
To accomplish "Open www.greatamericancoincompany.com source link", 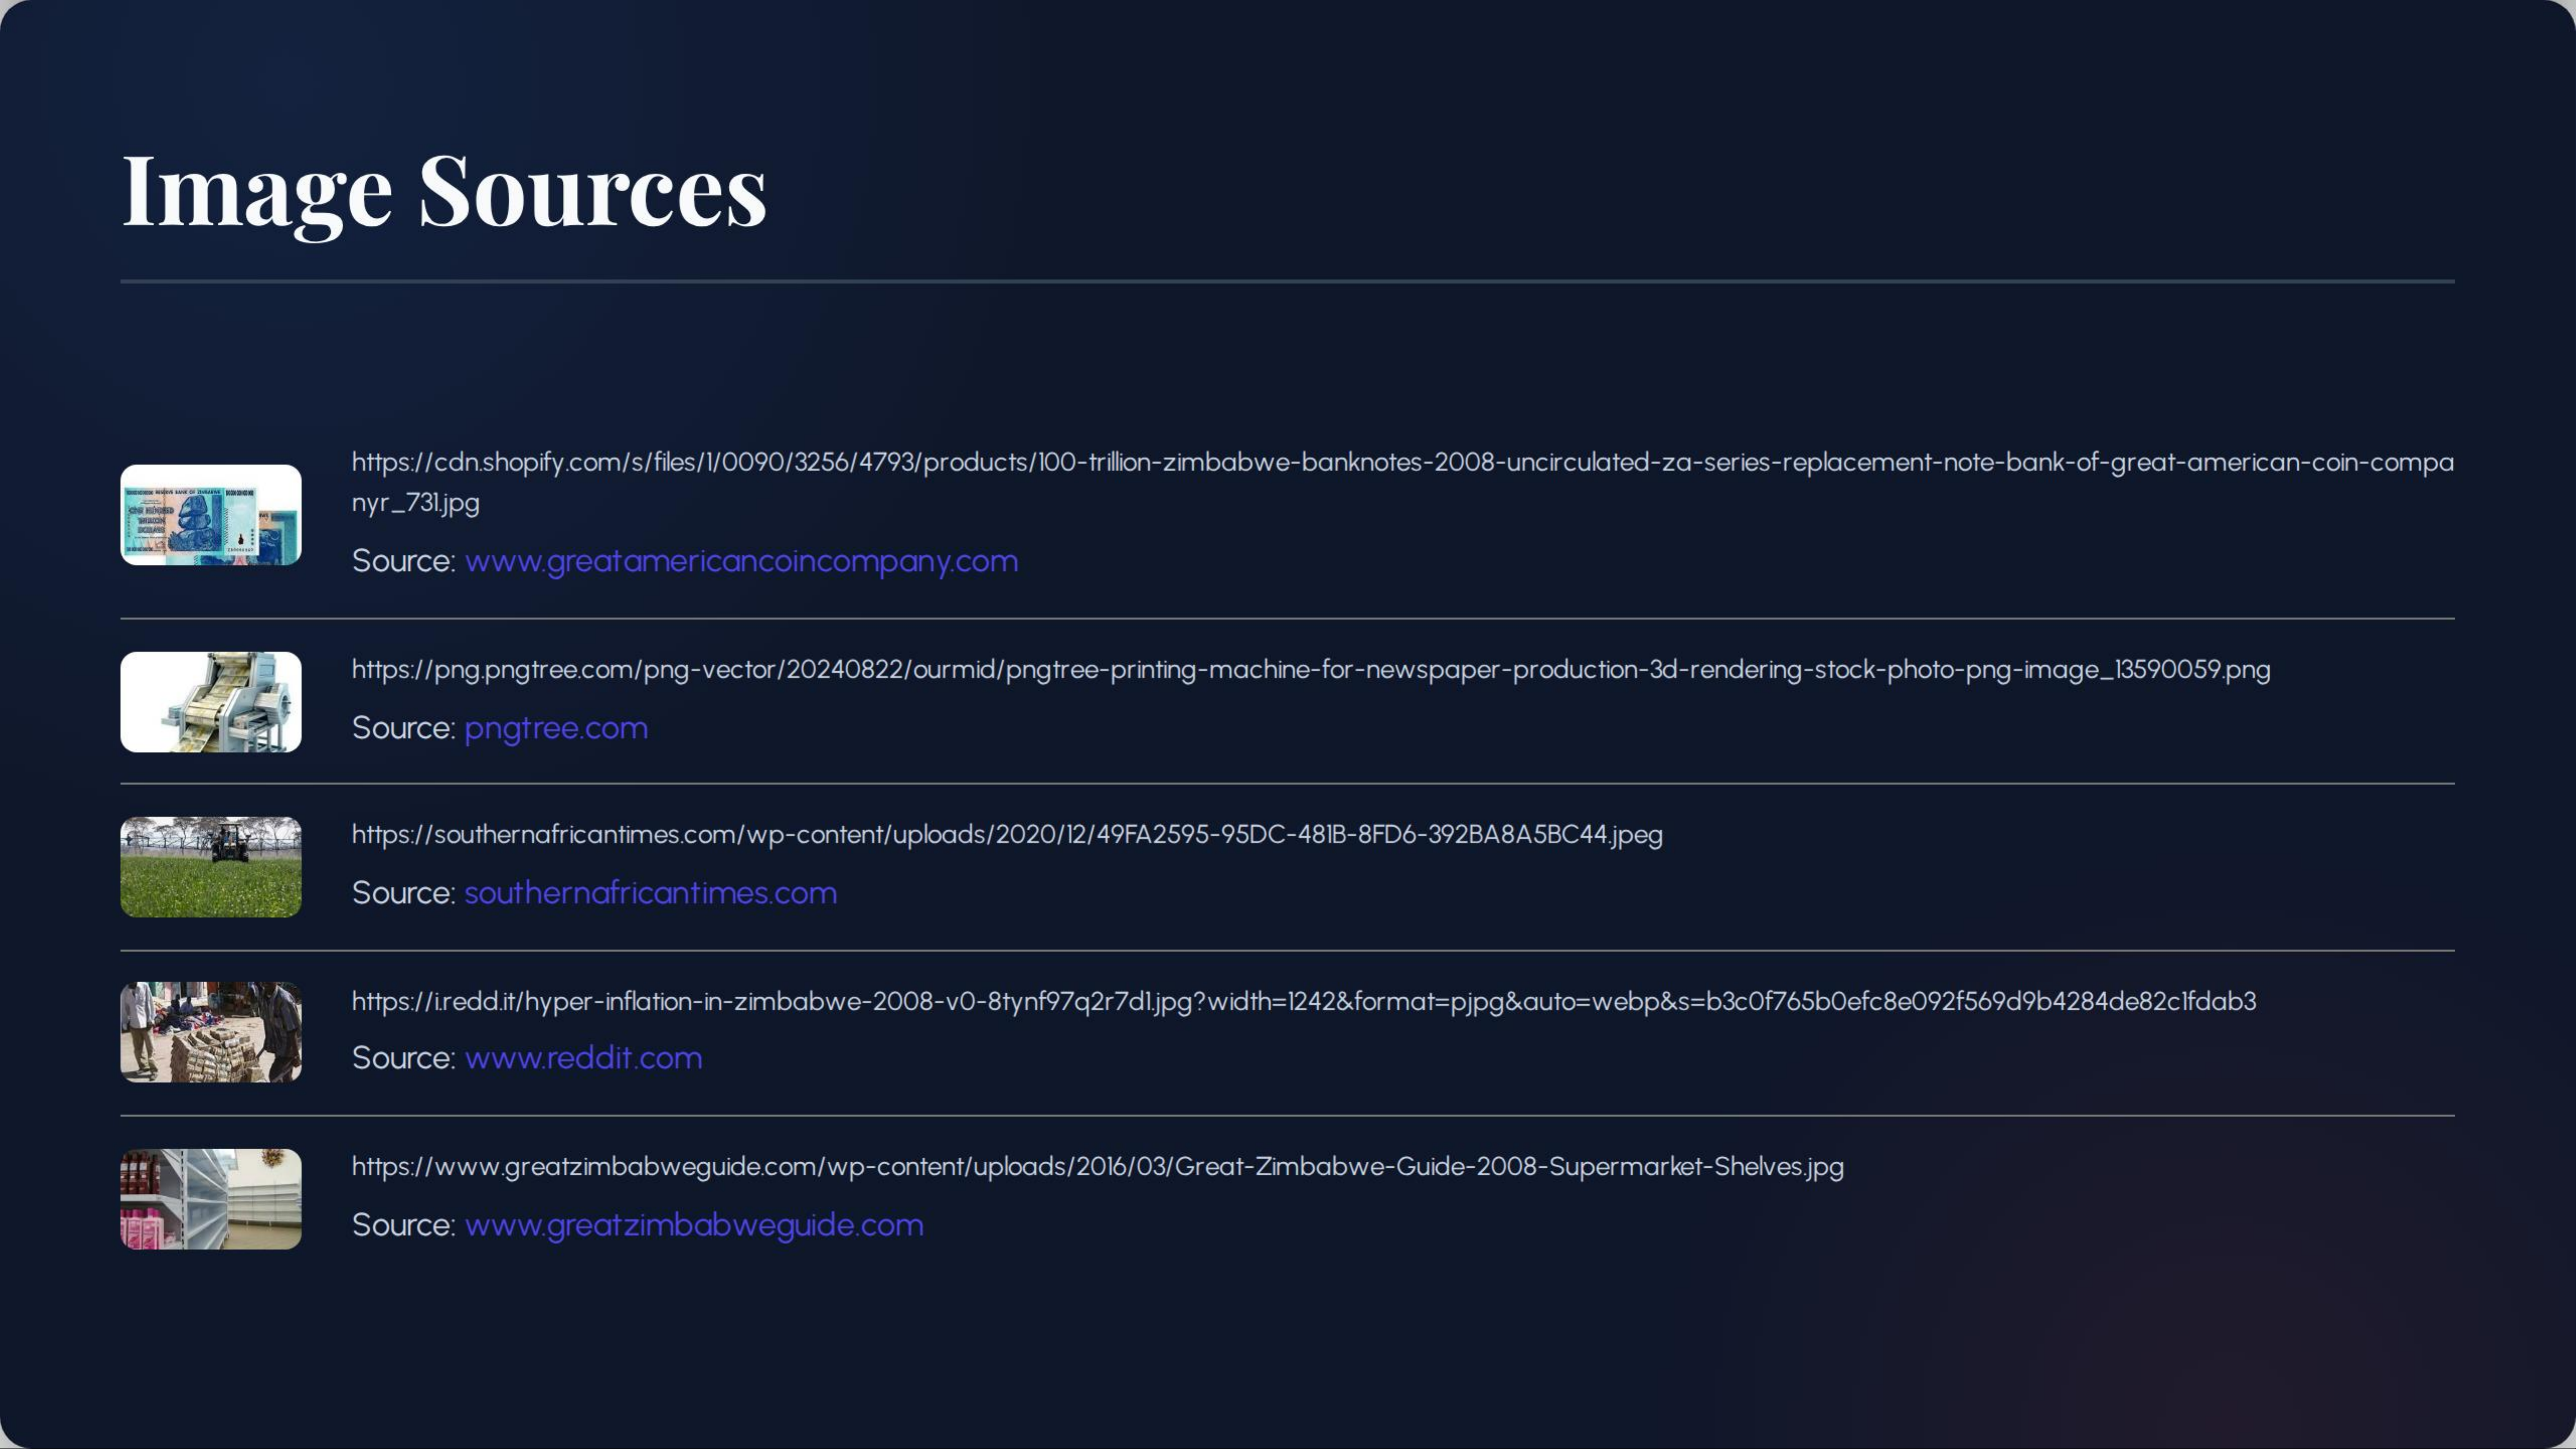I will click(x=741, y=561).
